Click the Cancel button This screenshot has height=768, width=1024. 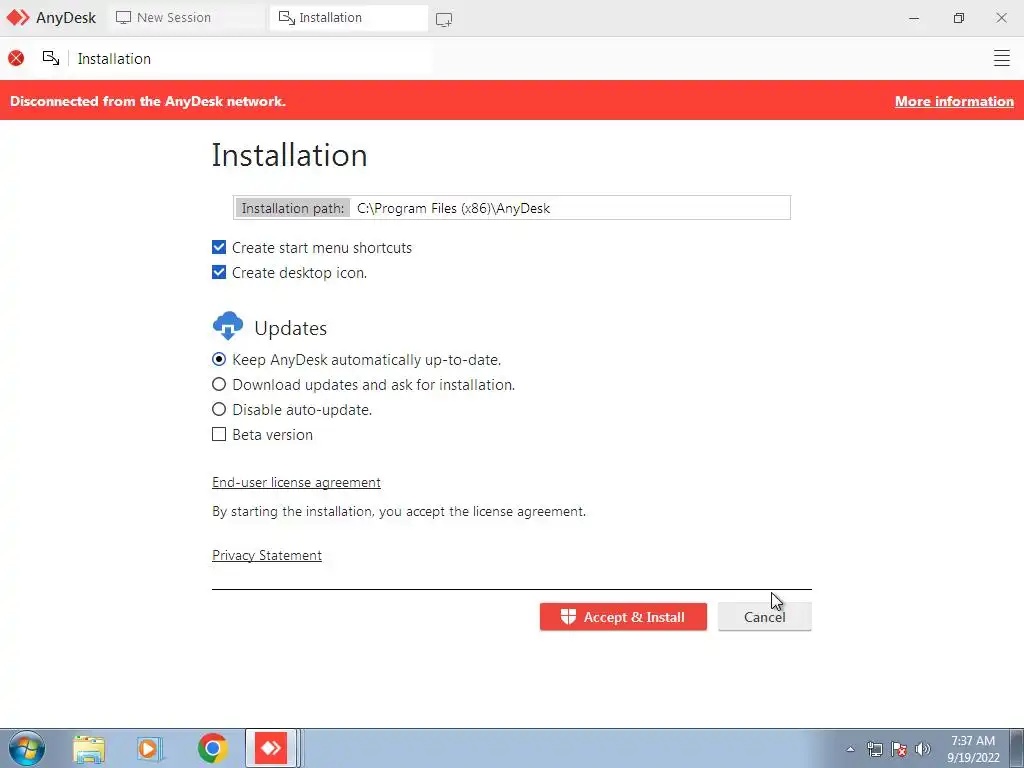click(765, 616)
